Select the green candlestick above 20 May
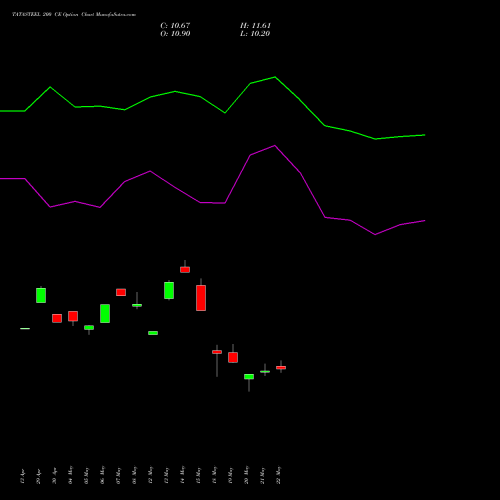Screen dimensions: 500x500 coord(249,377)
